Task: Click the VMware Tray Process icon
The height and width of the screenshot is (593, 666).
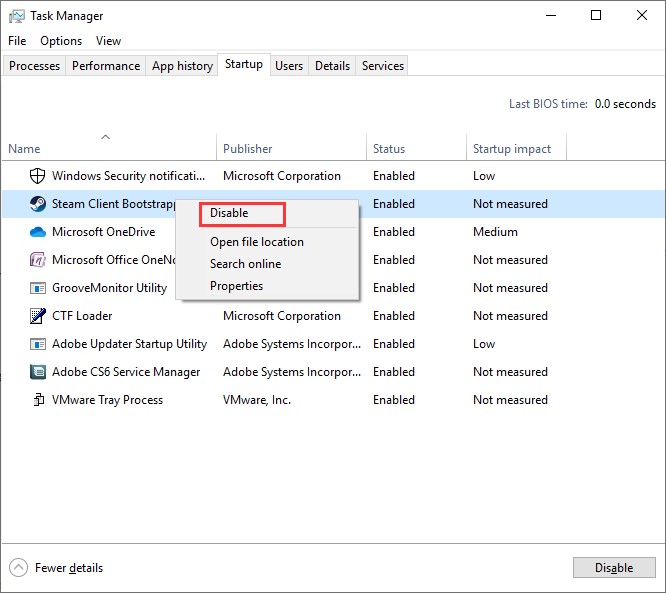Action: point(39,400)
